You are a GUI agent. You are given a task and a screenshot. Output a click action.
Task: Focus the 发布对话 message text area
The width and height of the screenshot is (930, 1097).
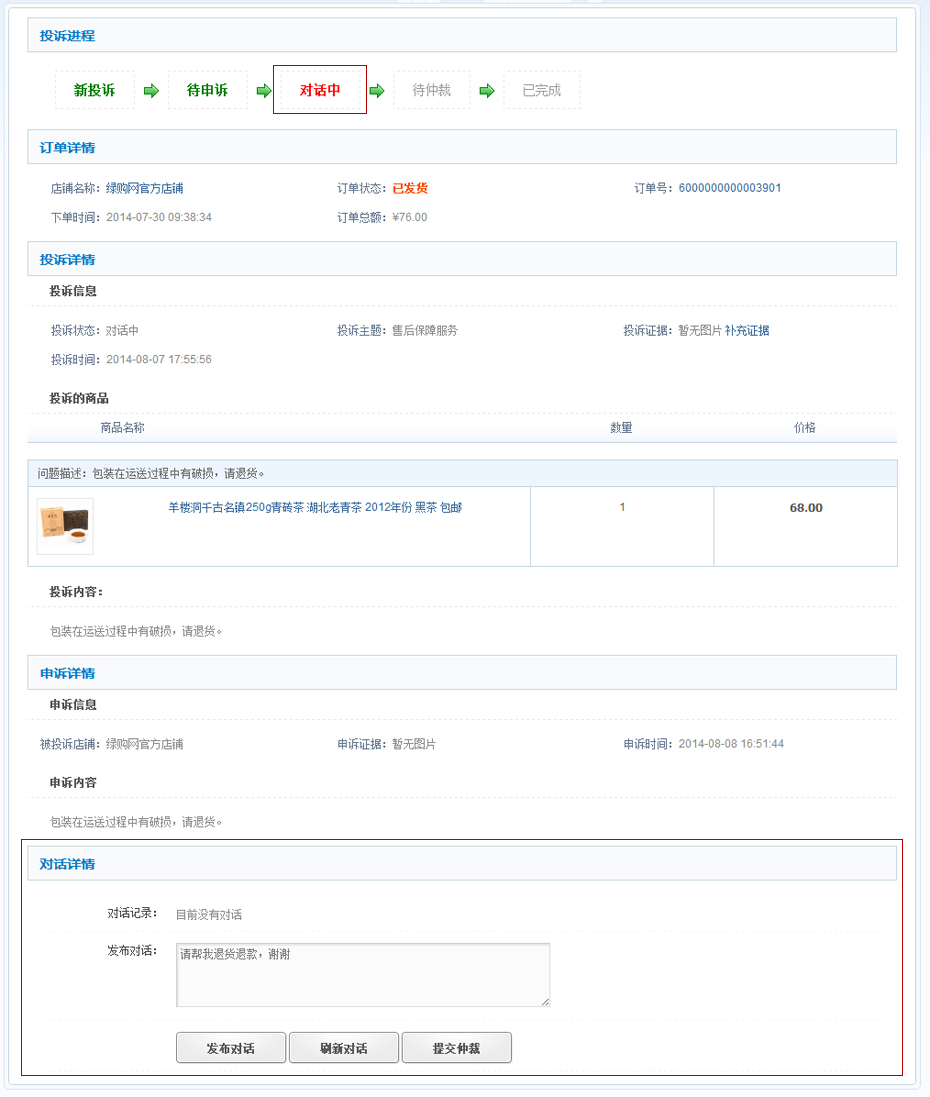(x=362, y=975)
